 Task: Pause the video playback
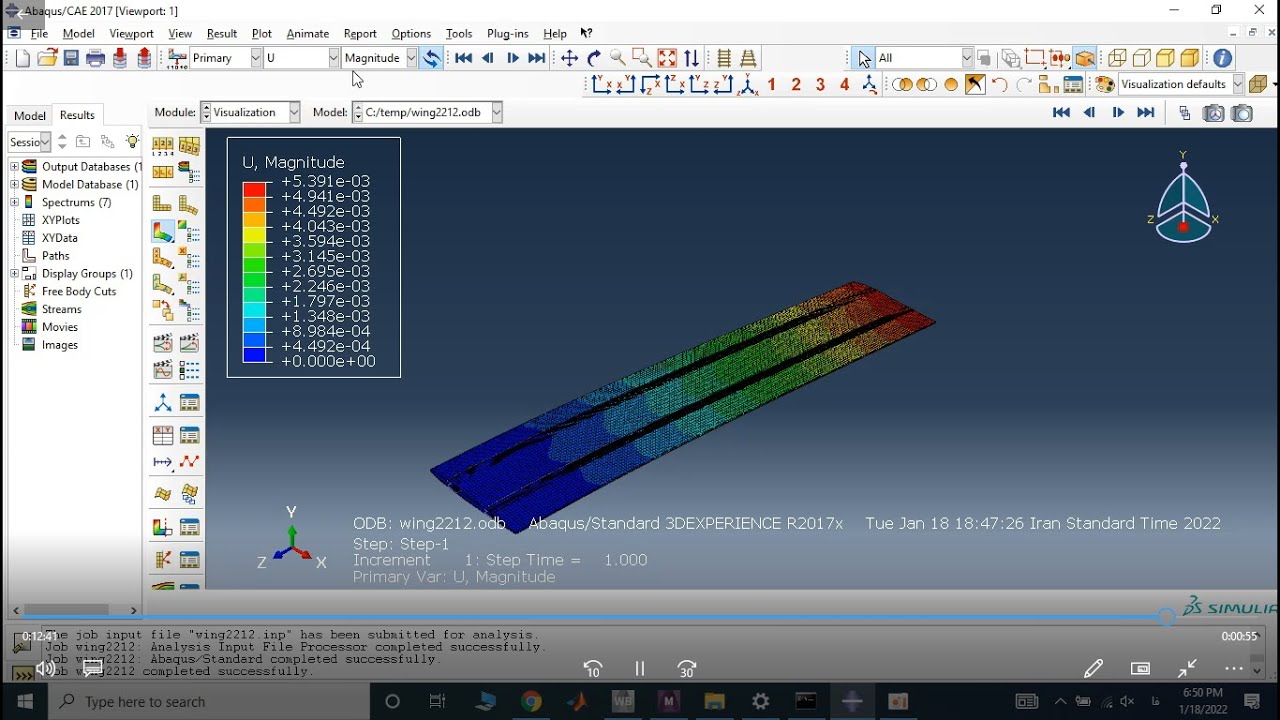(640, 669)
